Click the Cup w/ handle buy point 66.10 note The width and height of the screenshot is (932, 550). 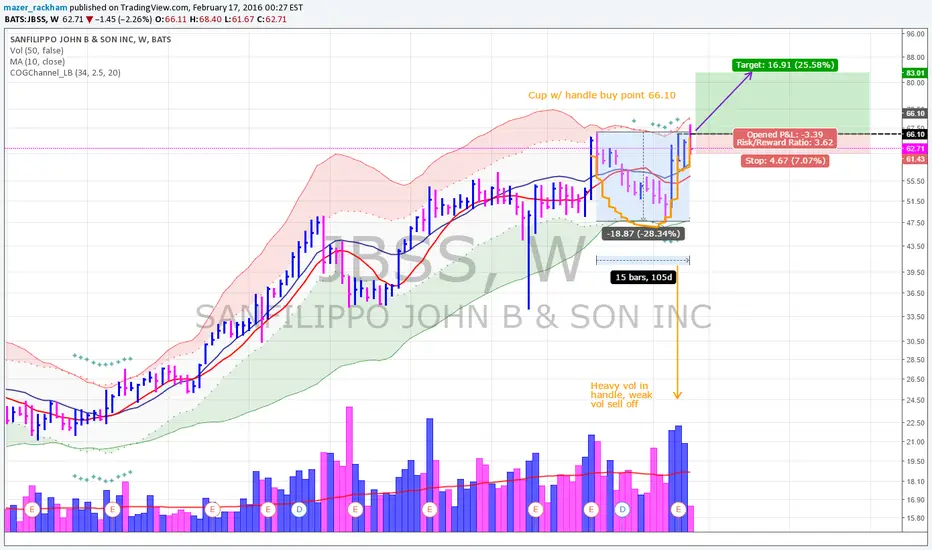click(602, 95)
